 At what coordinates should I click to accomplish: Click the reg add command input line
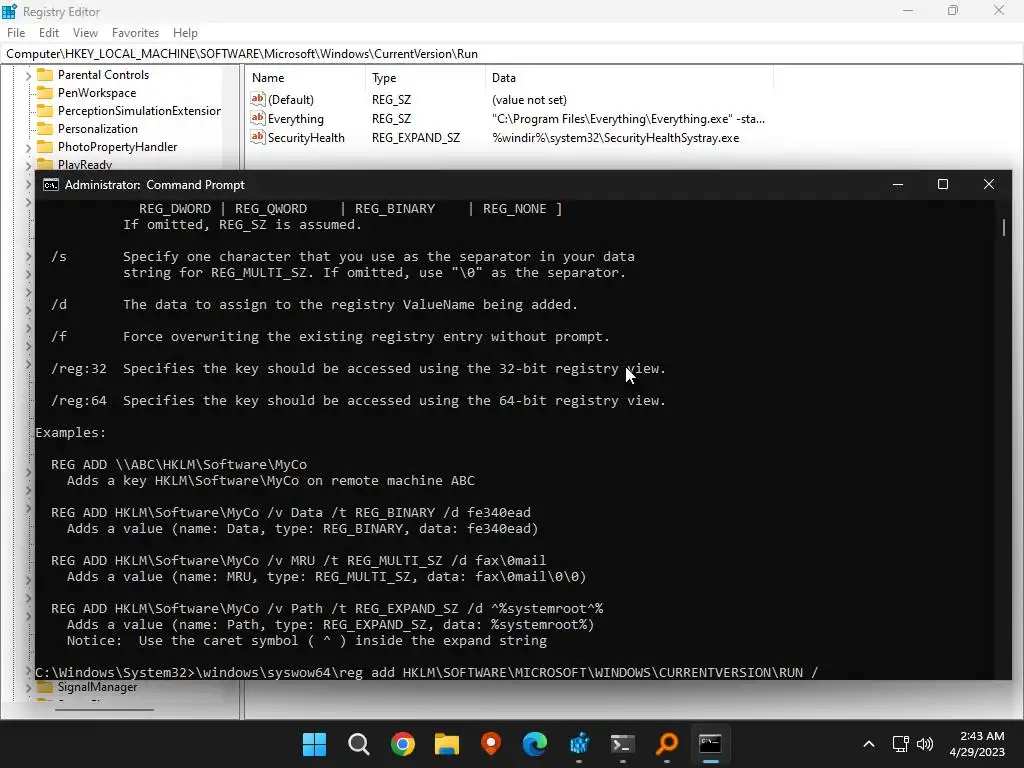click(426, 672)
